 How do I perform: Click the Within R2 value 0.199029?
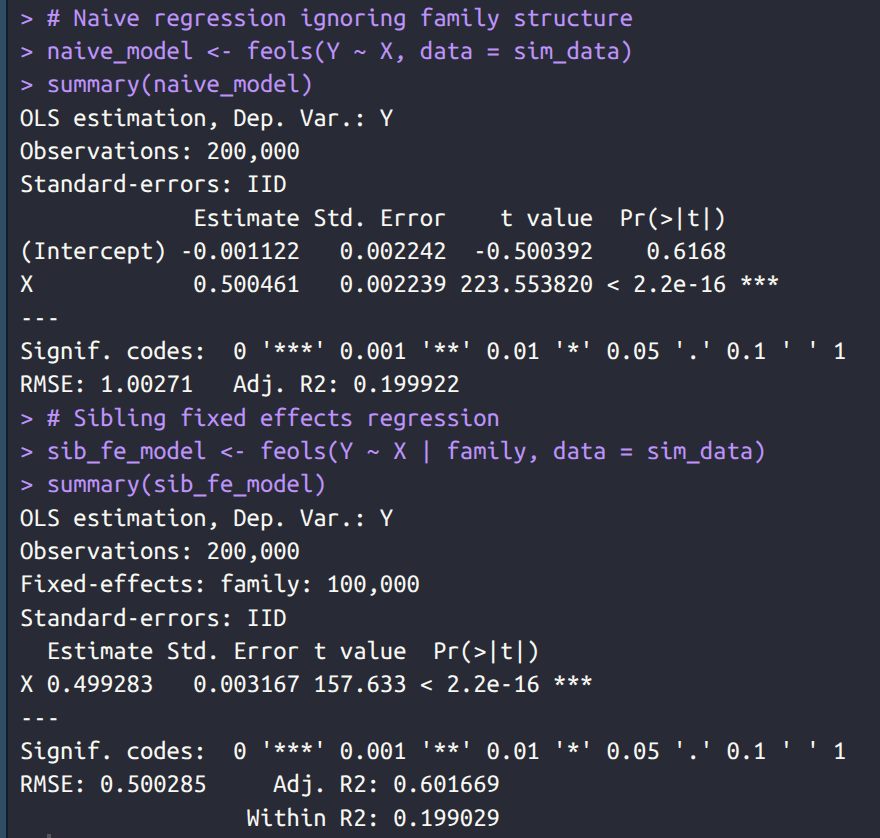446,818
